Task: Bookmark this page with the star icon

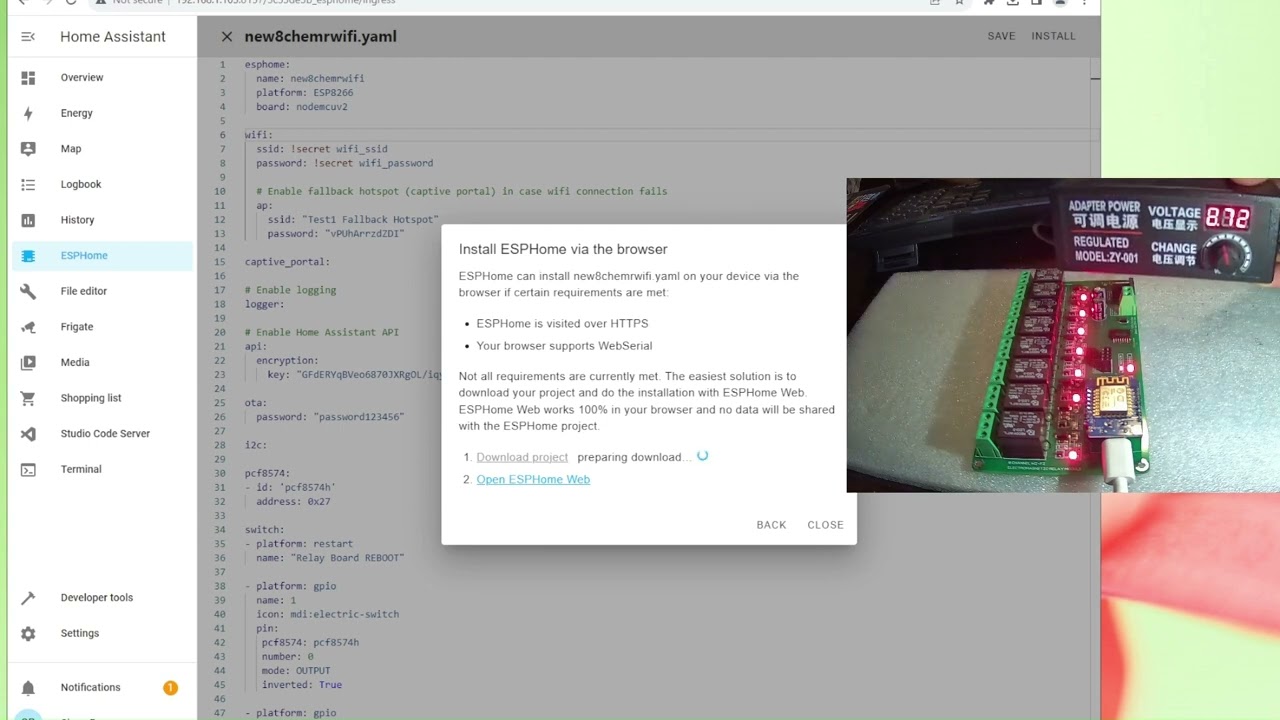Action: (x=959, y=3)
